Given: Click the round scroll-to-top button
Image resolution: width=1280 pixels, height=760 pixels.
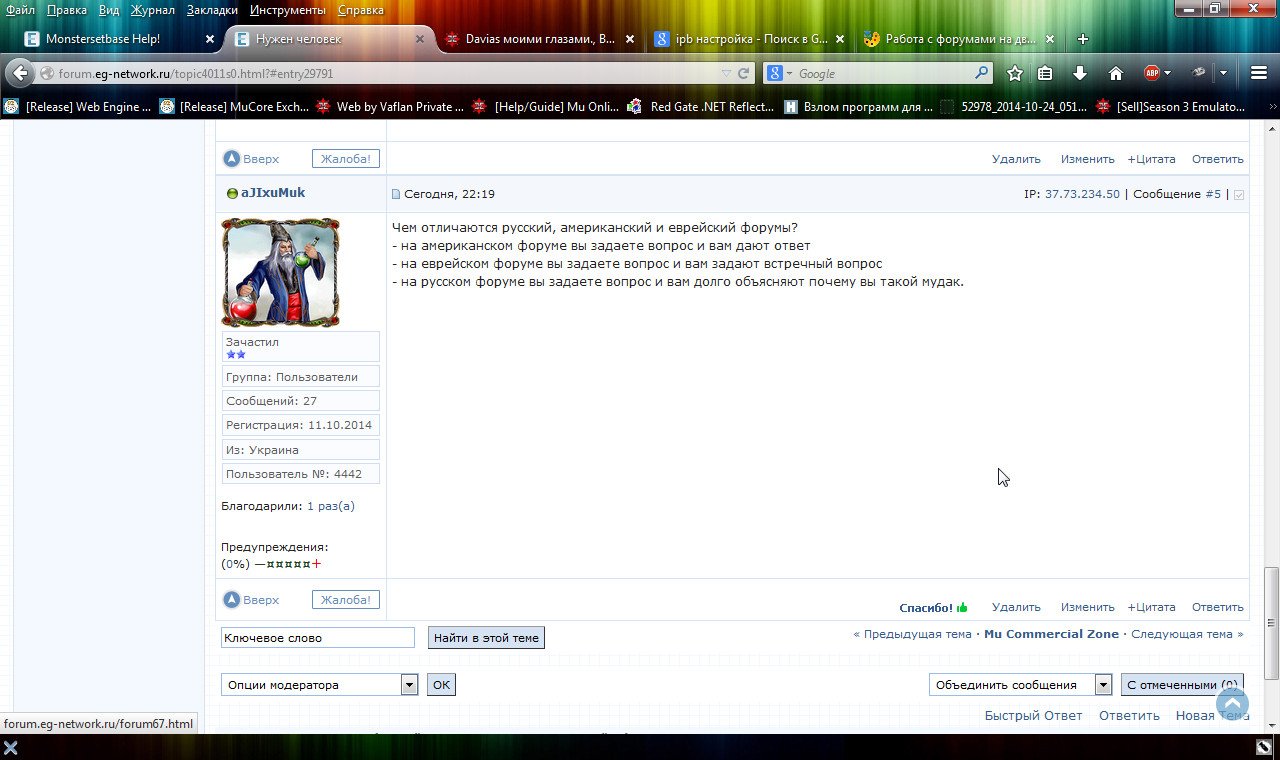Looking at the screenshot, I should pyautogui.click(x=1232, y=704).
